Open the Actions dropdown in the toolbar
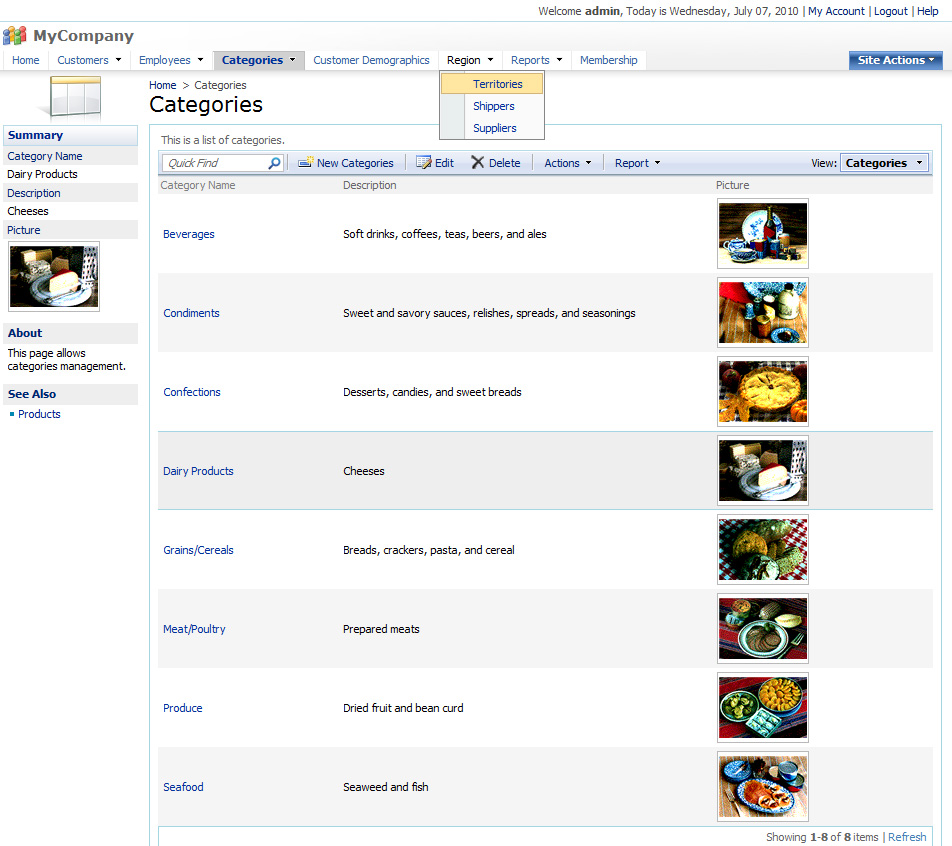952x846 pixels. point(567,162)
